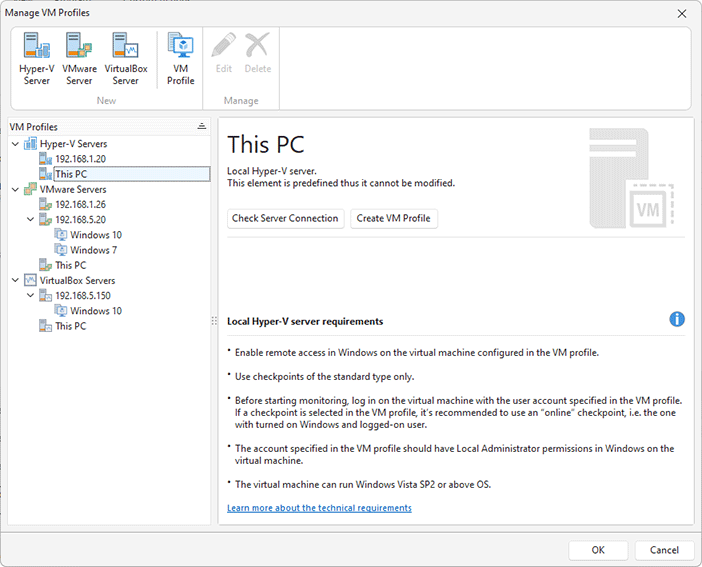Viewport: 702px width, 567px height.
Task: Collapse the VMware Servers tree node
Action: point(15,189)
